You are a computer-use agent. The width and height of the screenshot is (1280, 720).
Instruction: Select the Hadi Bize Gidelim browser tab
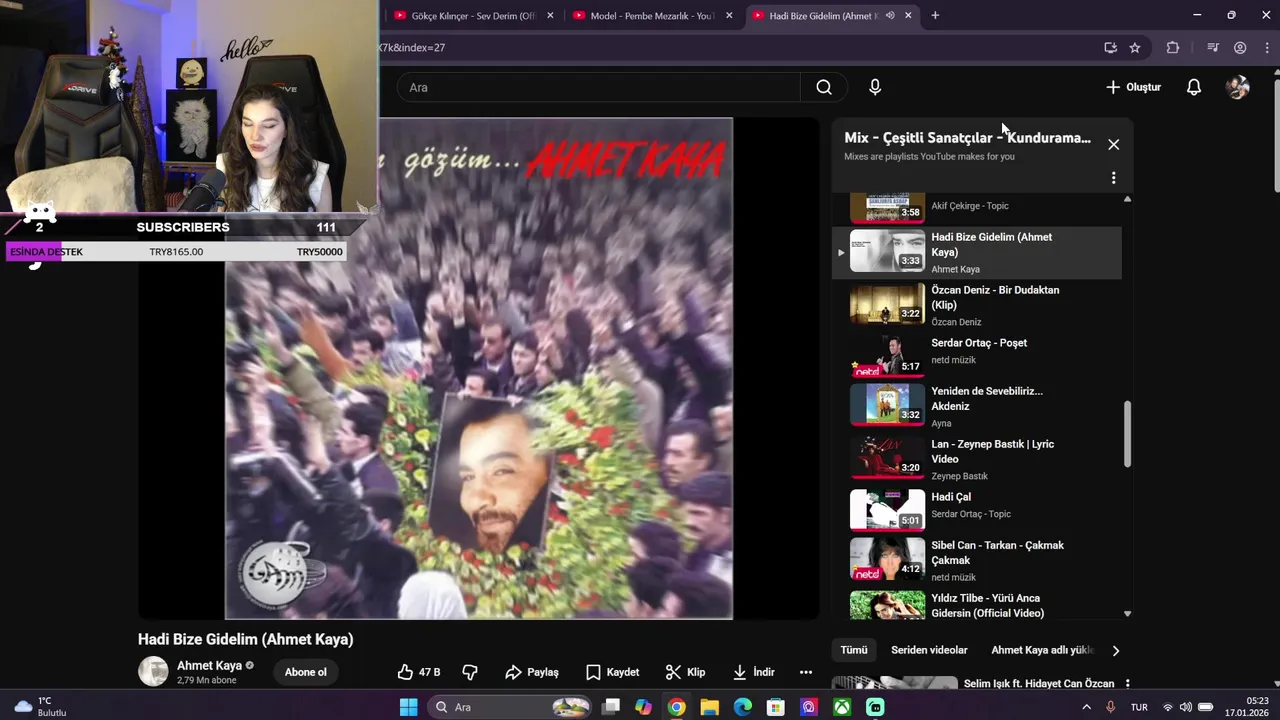(x=822, y=15)
